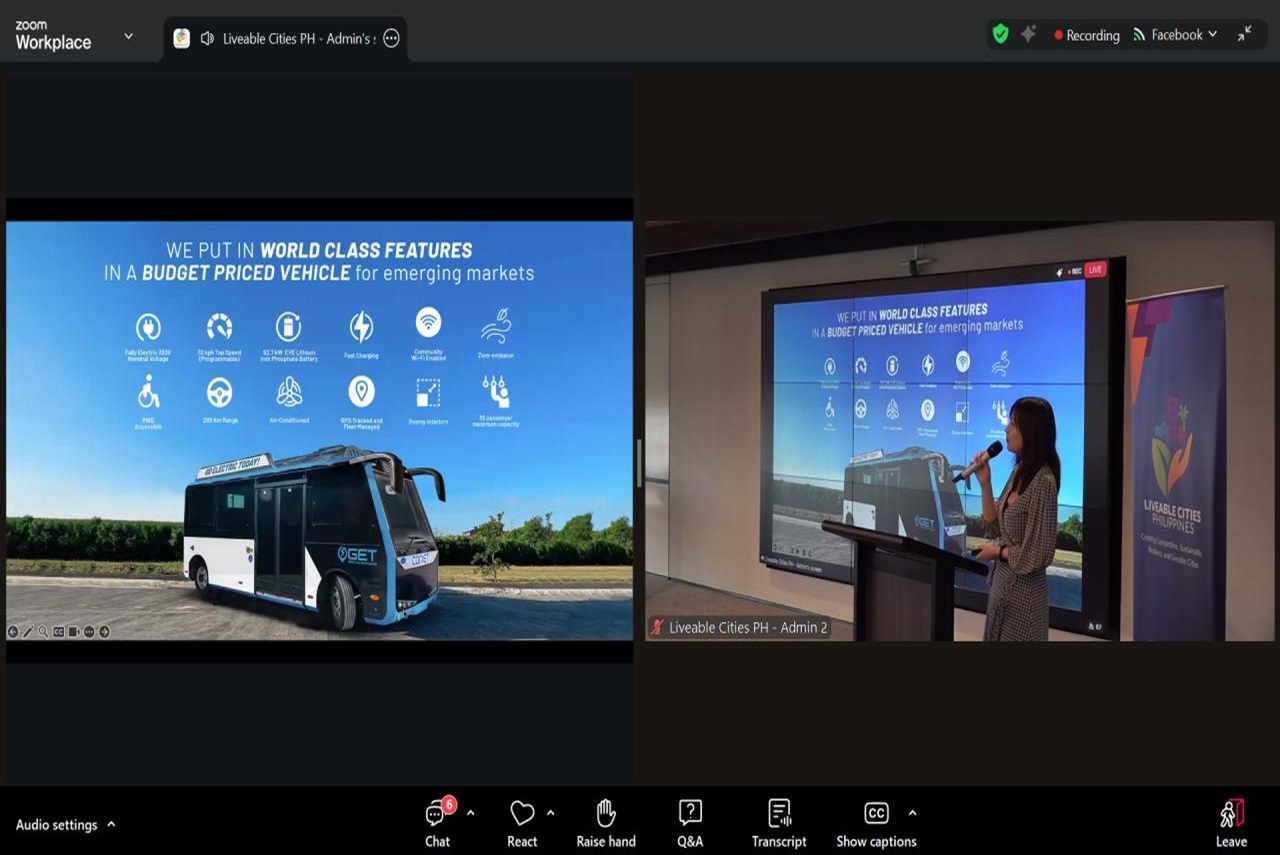Open the Zoom Workplace dropdown arrow
This screenshot has width=1280, height=855.
point(128,36)
